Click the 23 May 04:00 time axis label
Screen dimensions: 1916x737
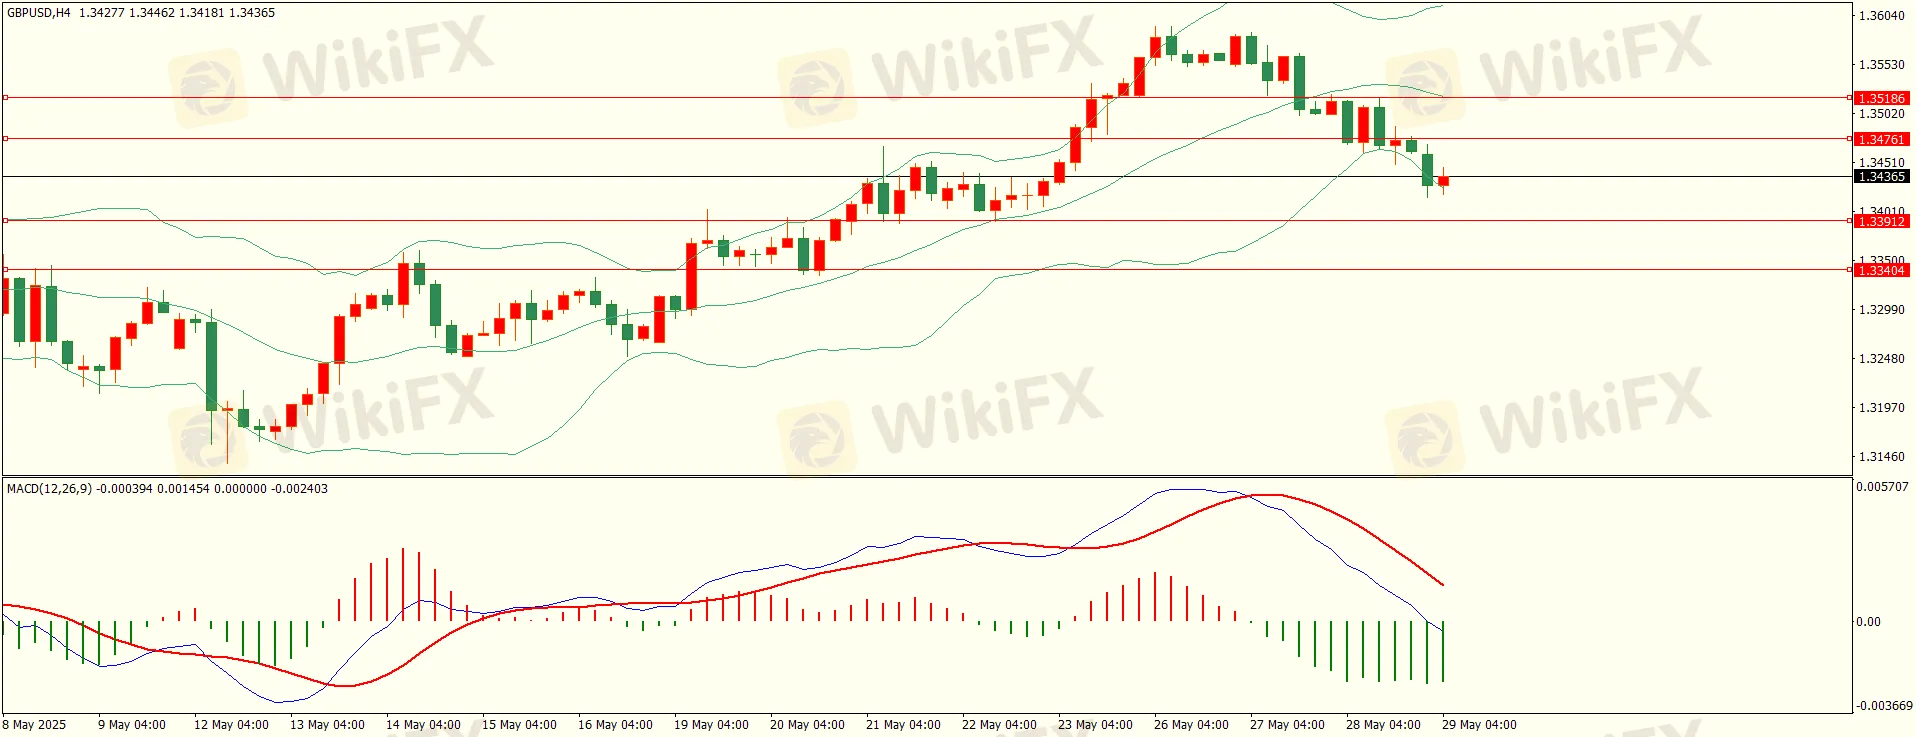pos(1095,725)
